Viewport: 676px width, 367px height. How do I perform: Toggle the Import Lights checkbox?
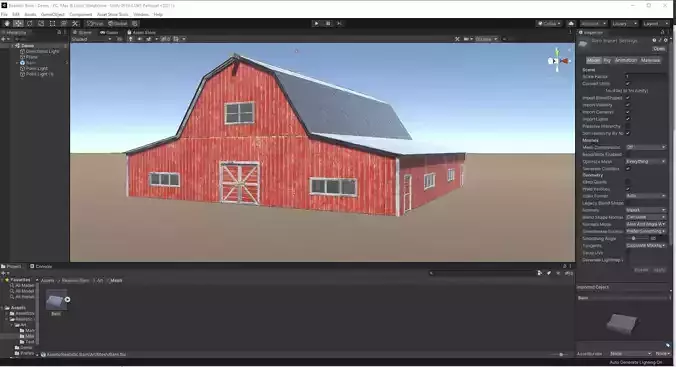628,119
